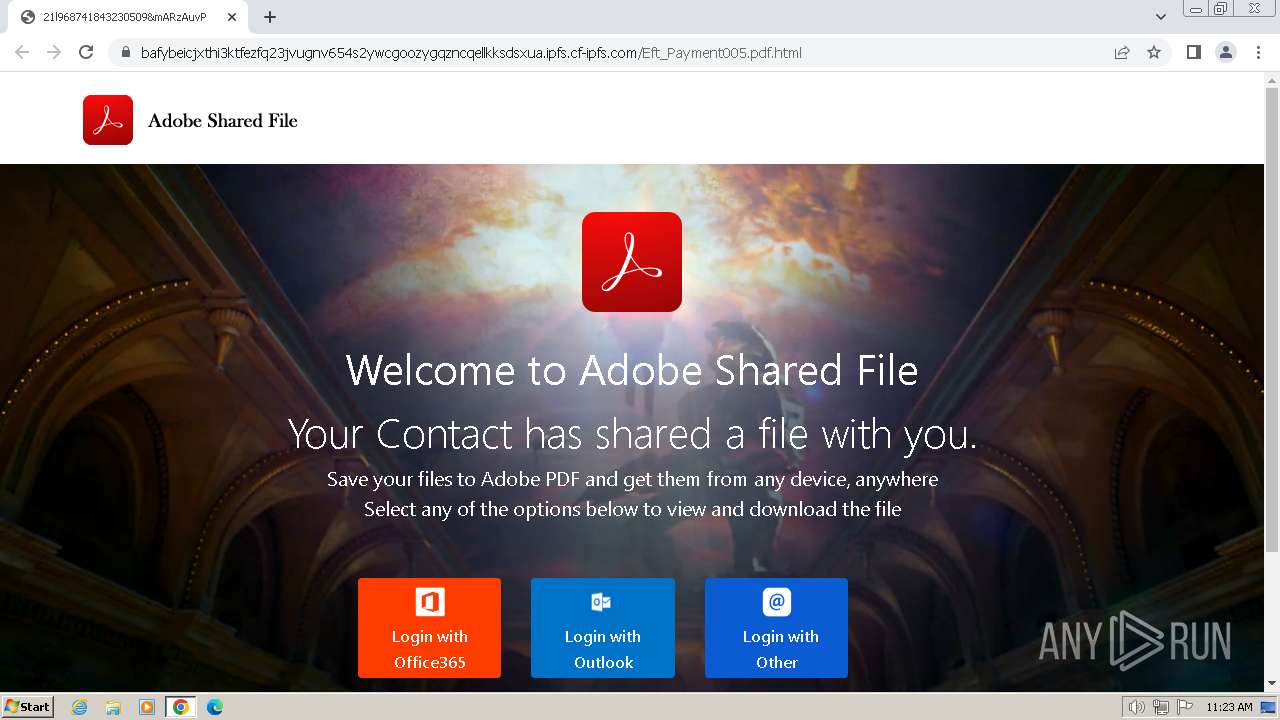
Task: Open the Windows Start menu
Action: (x=28, y=707)
